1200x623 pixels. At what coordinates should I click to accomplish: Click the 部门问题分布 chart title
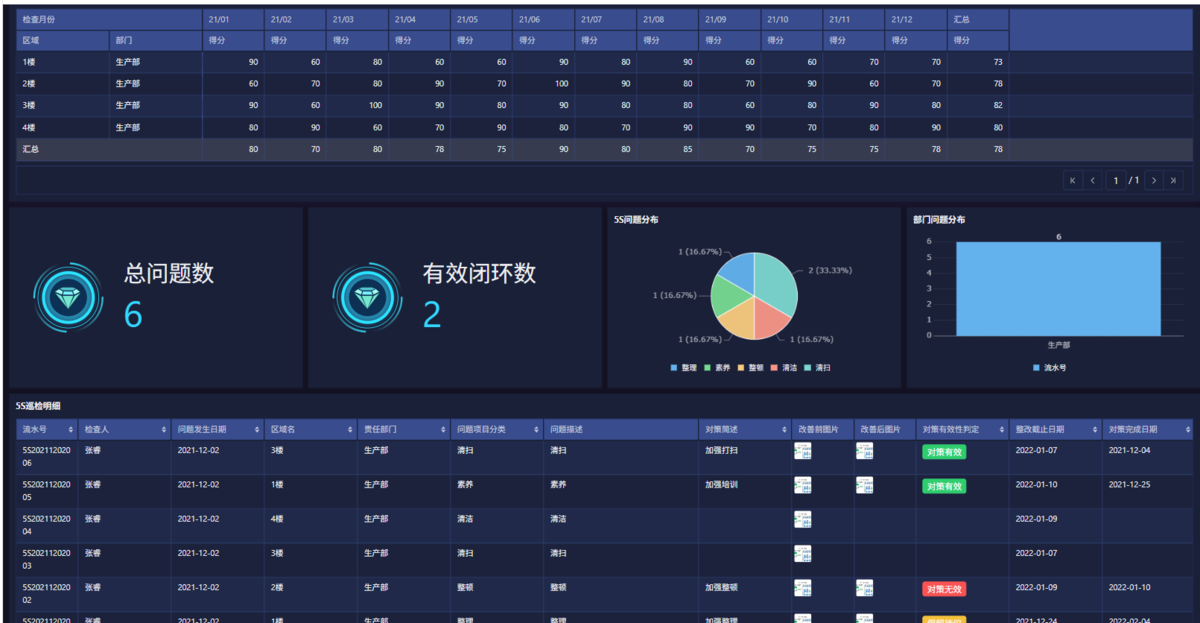pyautogui.click(x=939, y=219)
